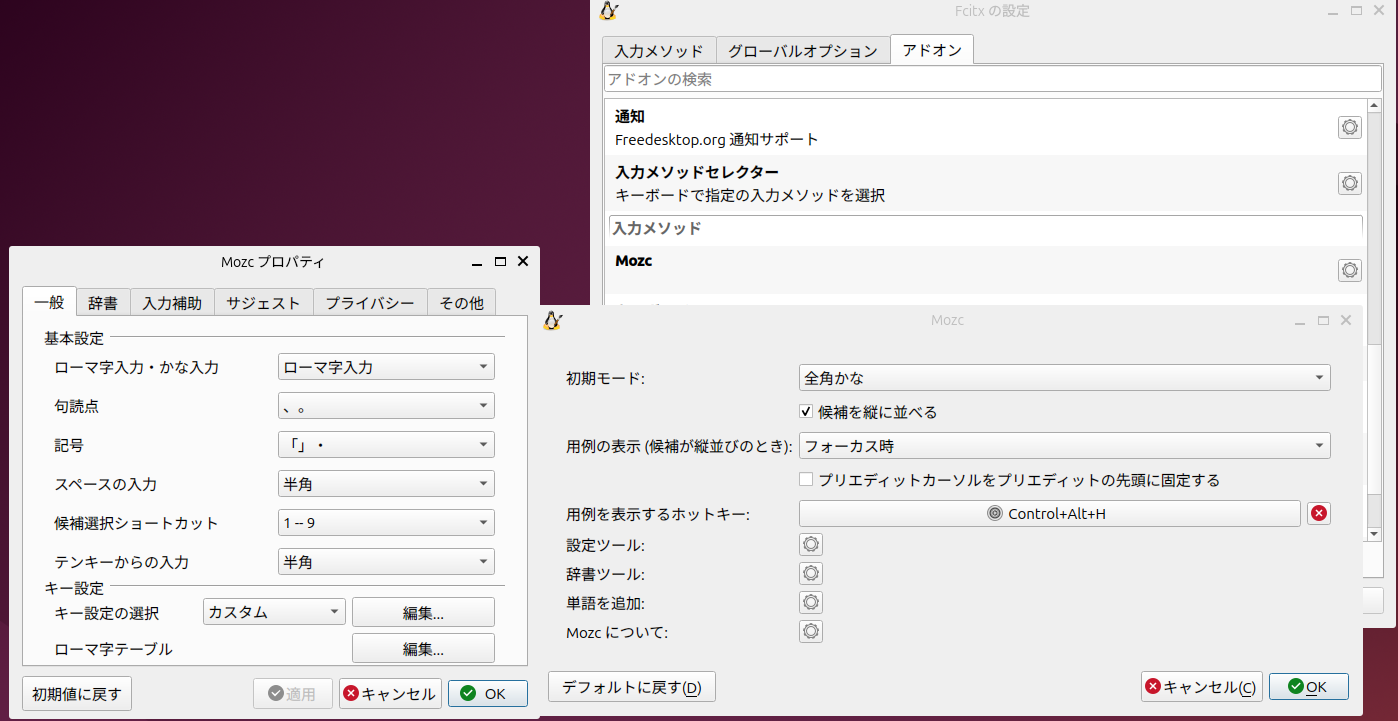This screenshot has width=1398, height=721.
Task: Click キャンセル in Mozc プロパティ window
Action: (391, 693)
